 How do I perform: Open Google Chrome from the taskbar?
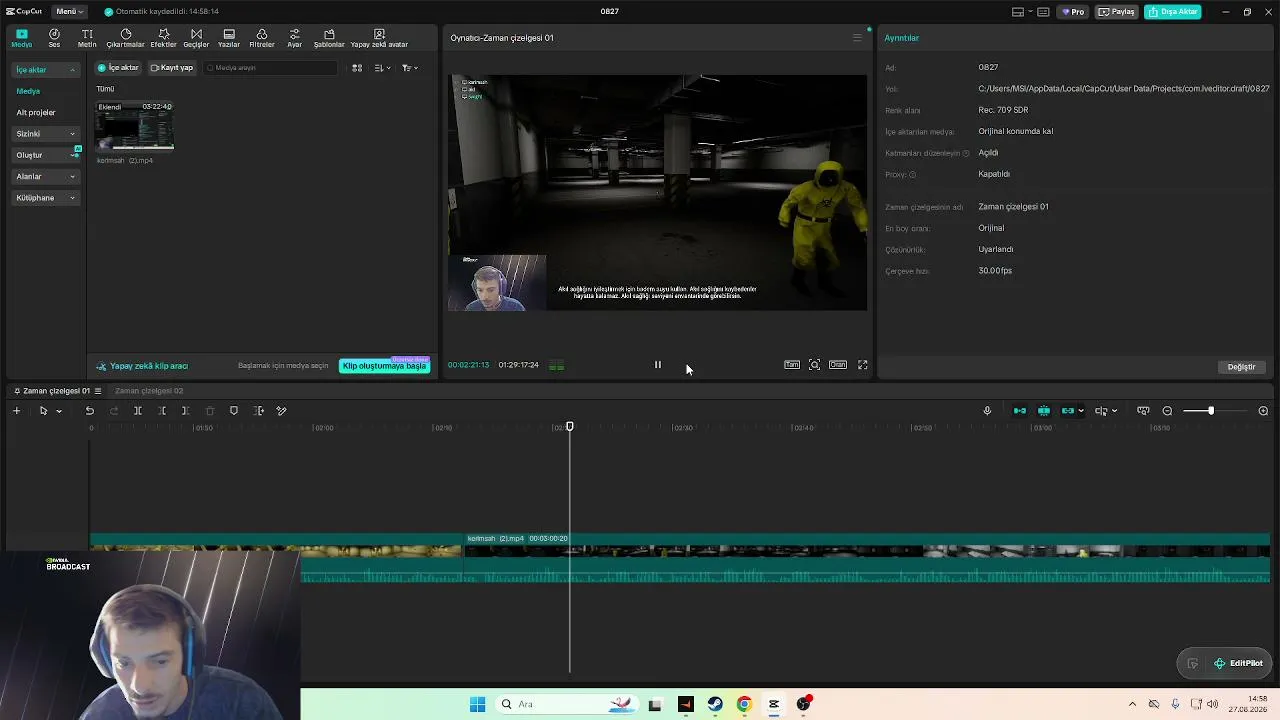(744, 704)
